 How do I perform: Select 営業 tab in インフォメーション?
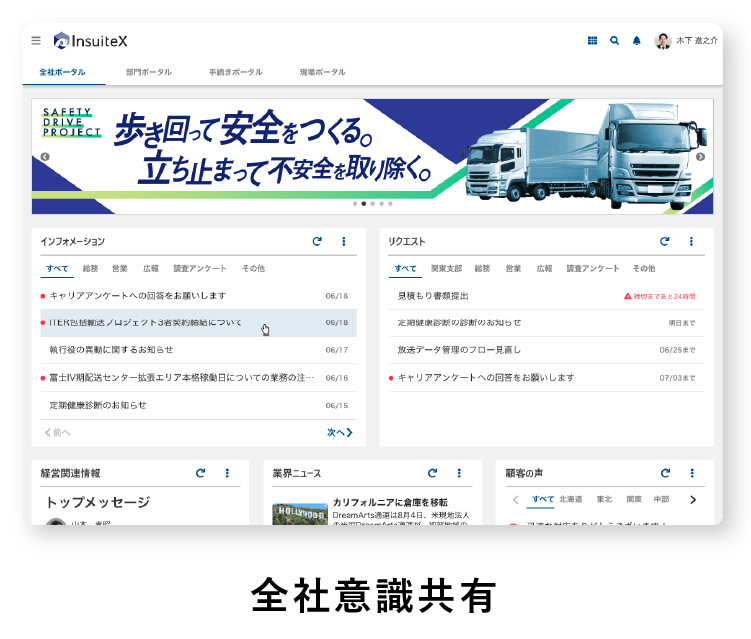120,269
